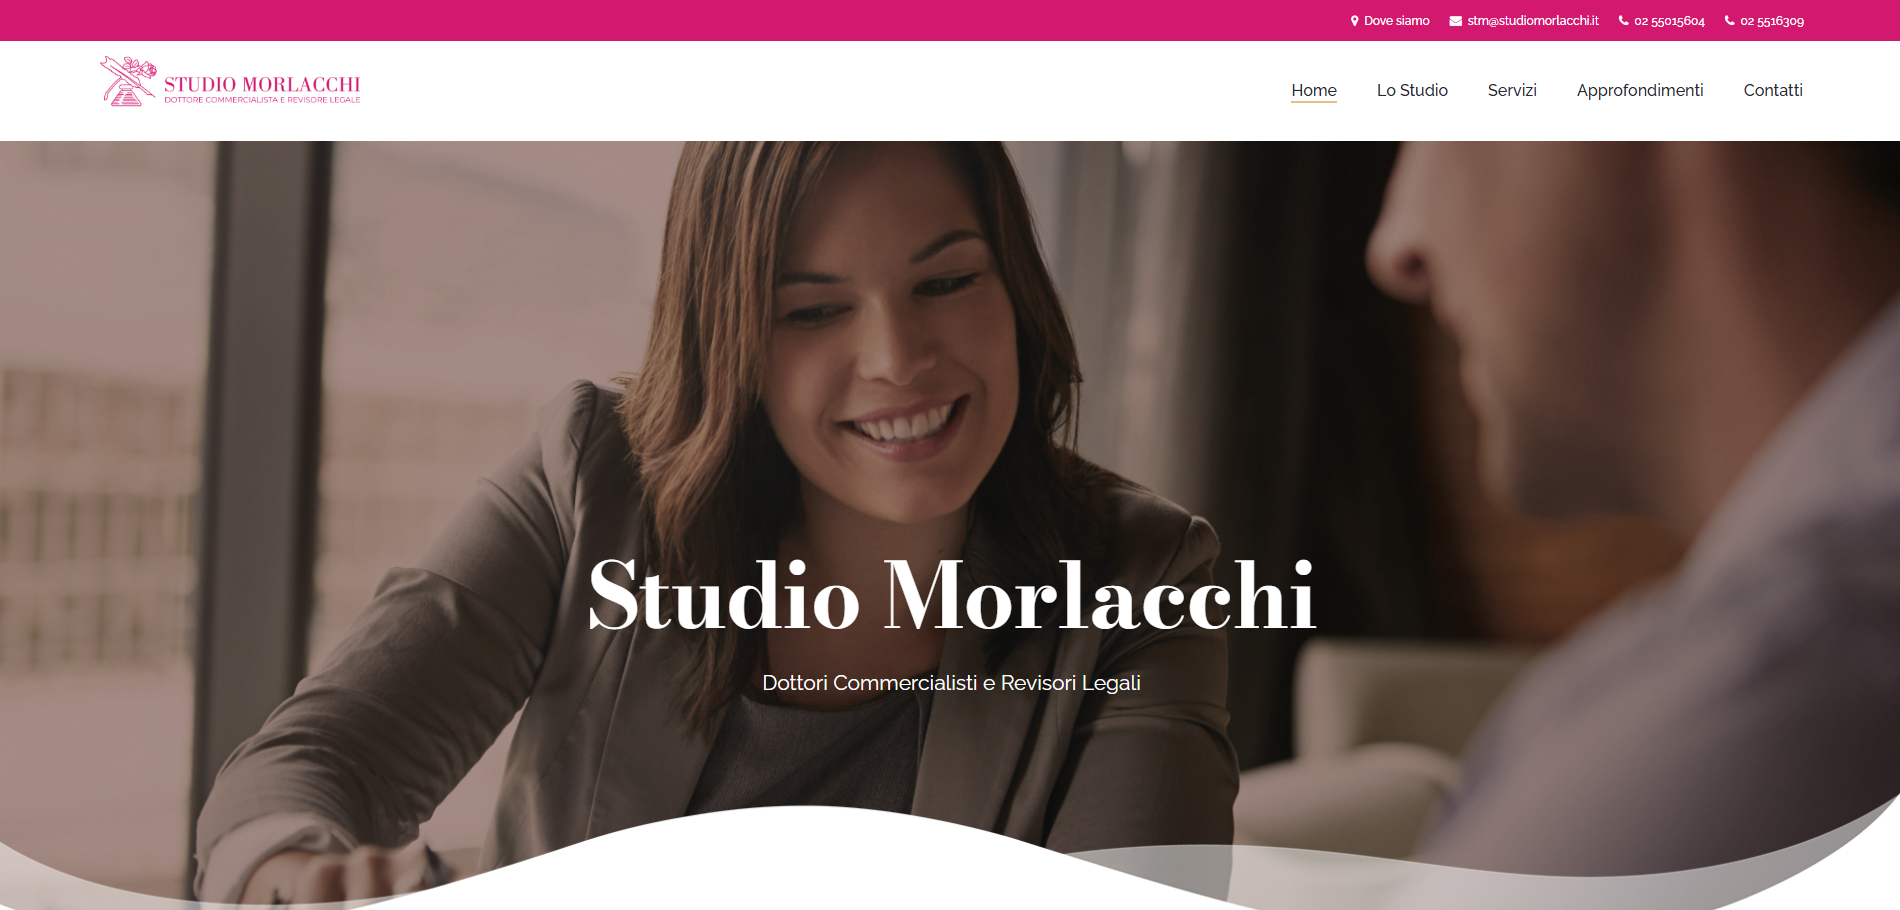This screenshot has height=910, width=1900.
Task: Click the large Studio Morlacchi hero heading
Action: coord(951,596)
